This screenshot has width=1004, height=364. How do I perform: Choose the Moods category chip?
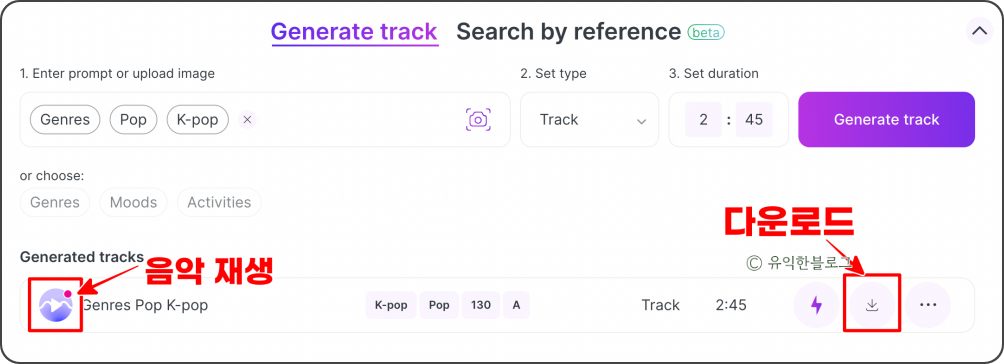point(133,203)
